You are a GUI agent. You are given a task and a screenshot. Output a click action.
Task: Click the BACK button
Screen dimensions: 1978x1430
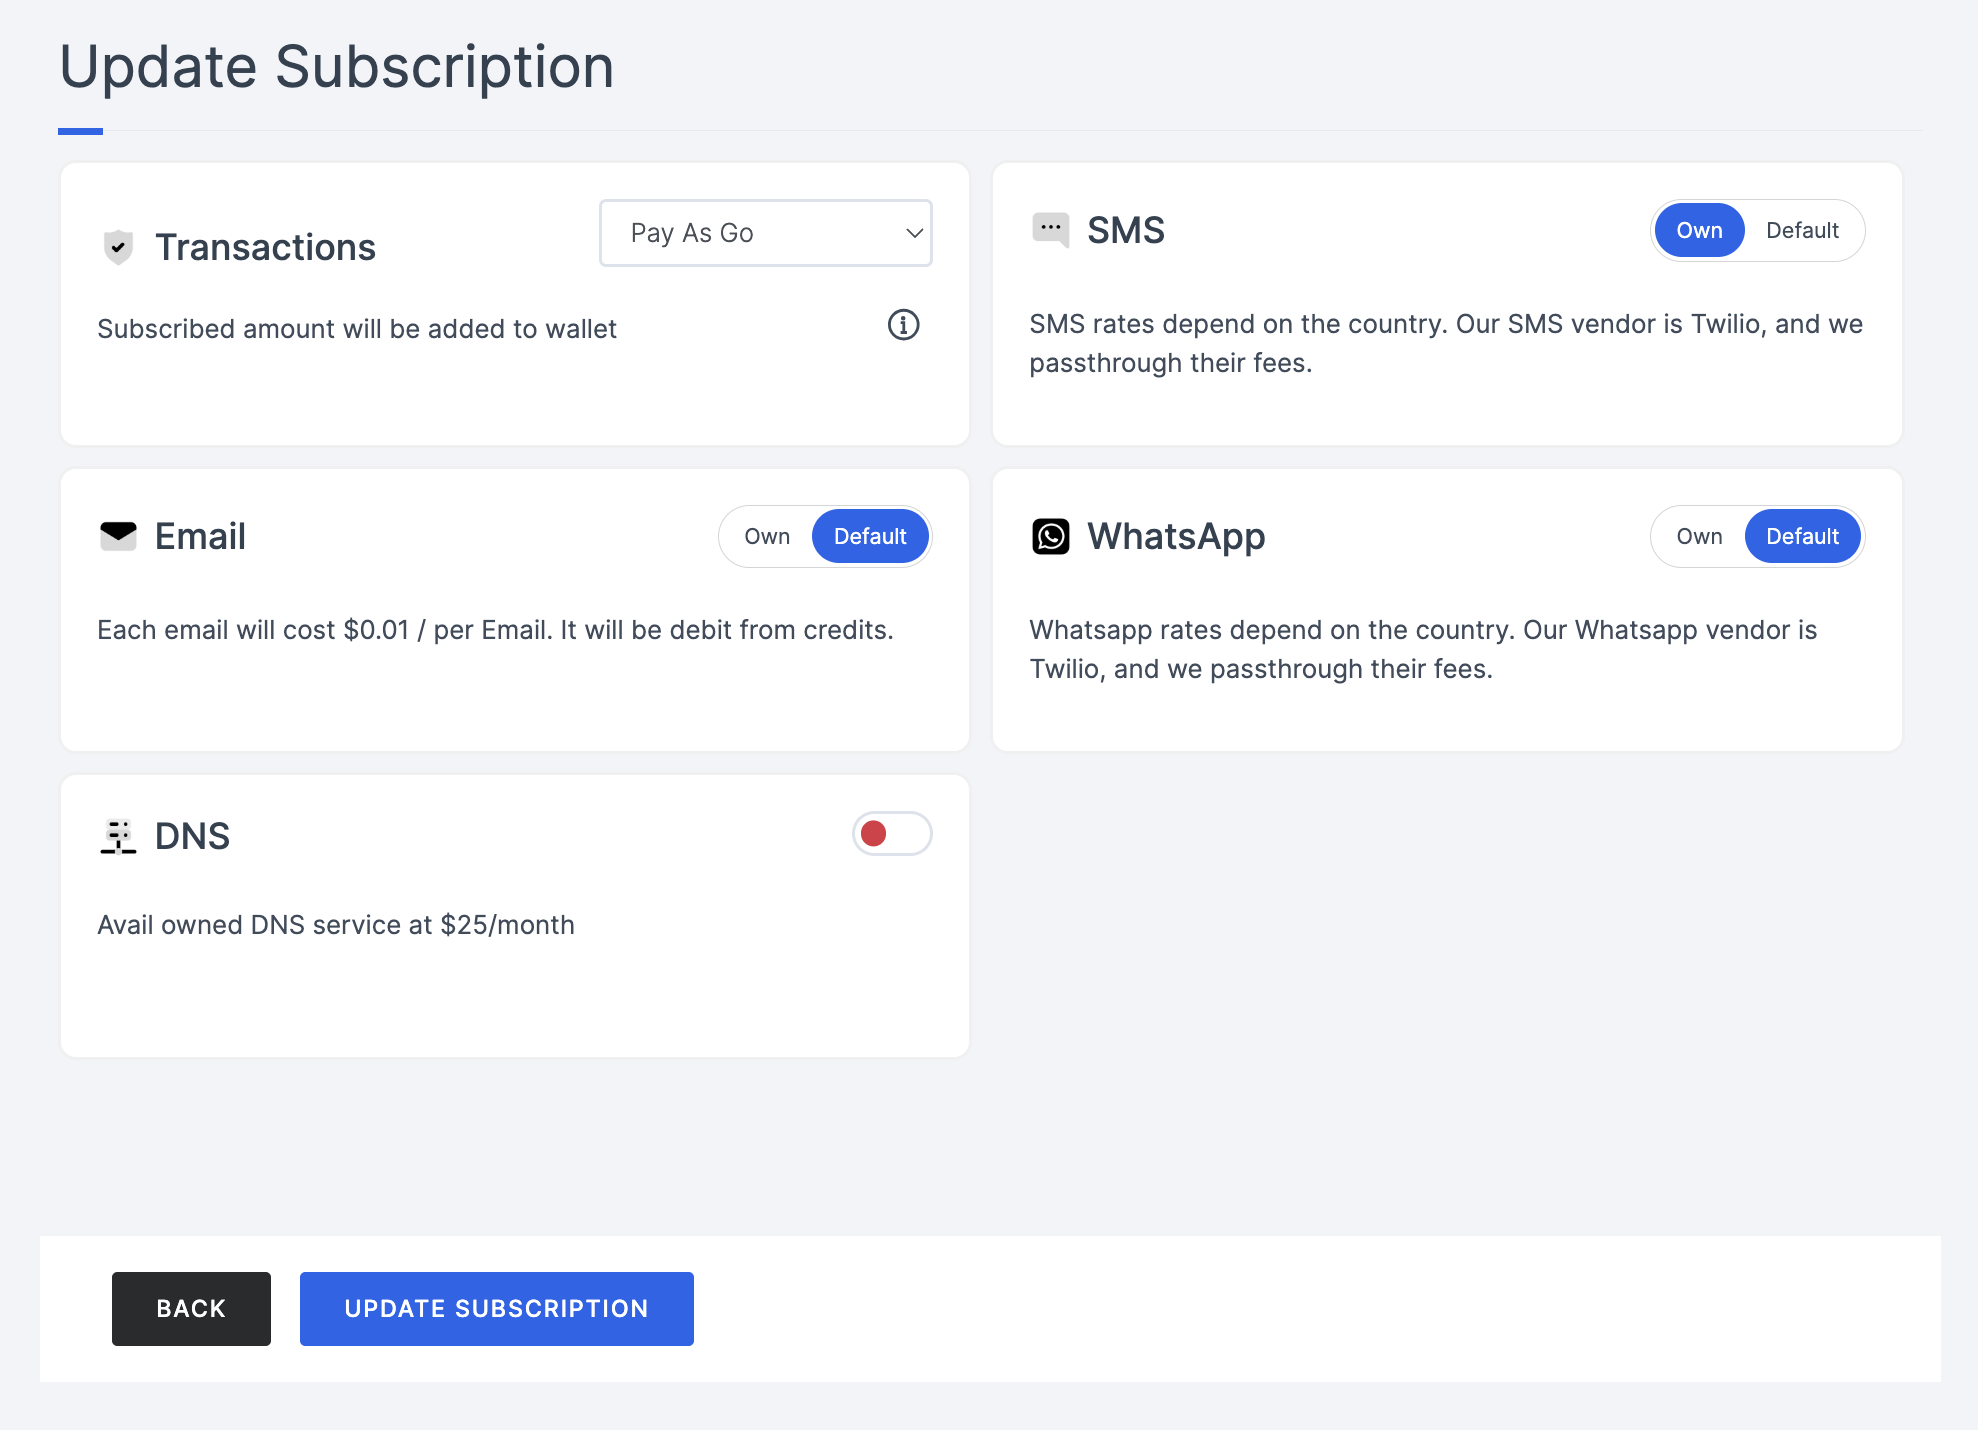190,1309
